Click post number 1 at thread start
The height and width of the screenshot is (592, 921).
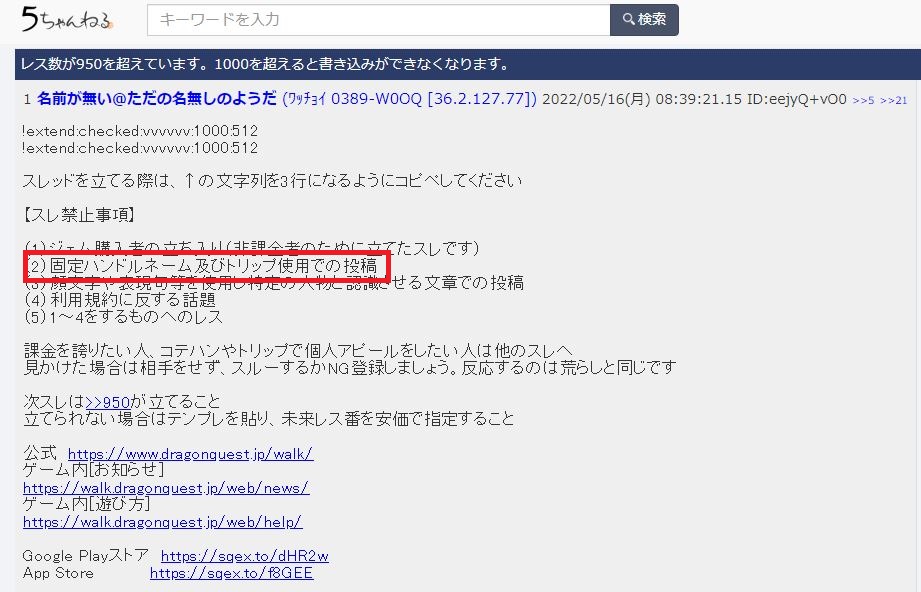27,99
